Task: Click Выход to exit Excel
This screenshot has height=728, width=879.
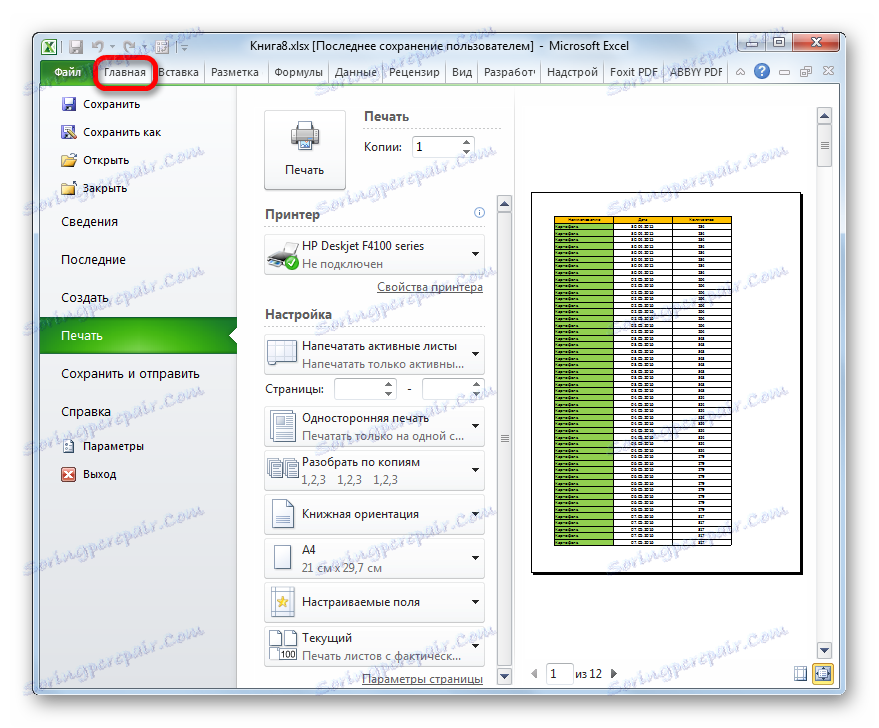Action: click(89, 474)
